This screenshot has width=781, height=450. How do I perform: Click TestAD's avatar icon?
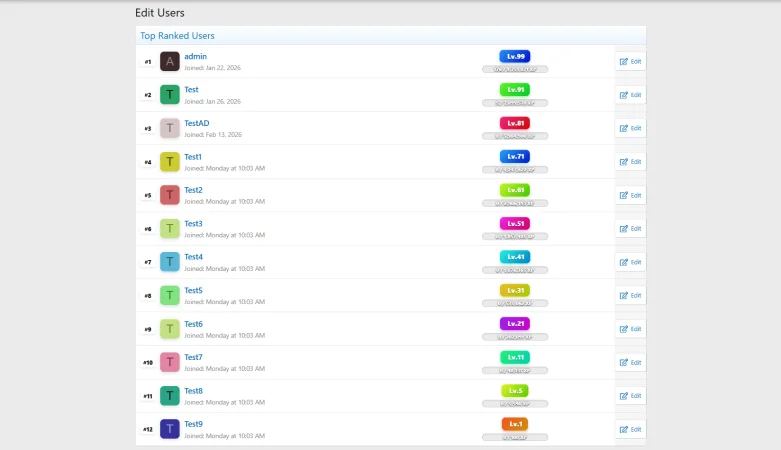point(170,129)
